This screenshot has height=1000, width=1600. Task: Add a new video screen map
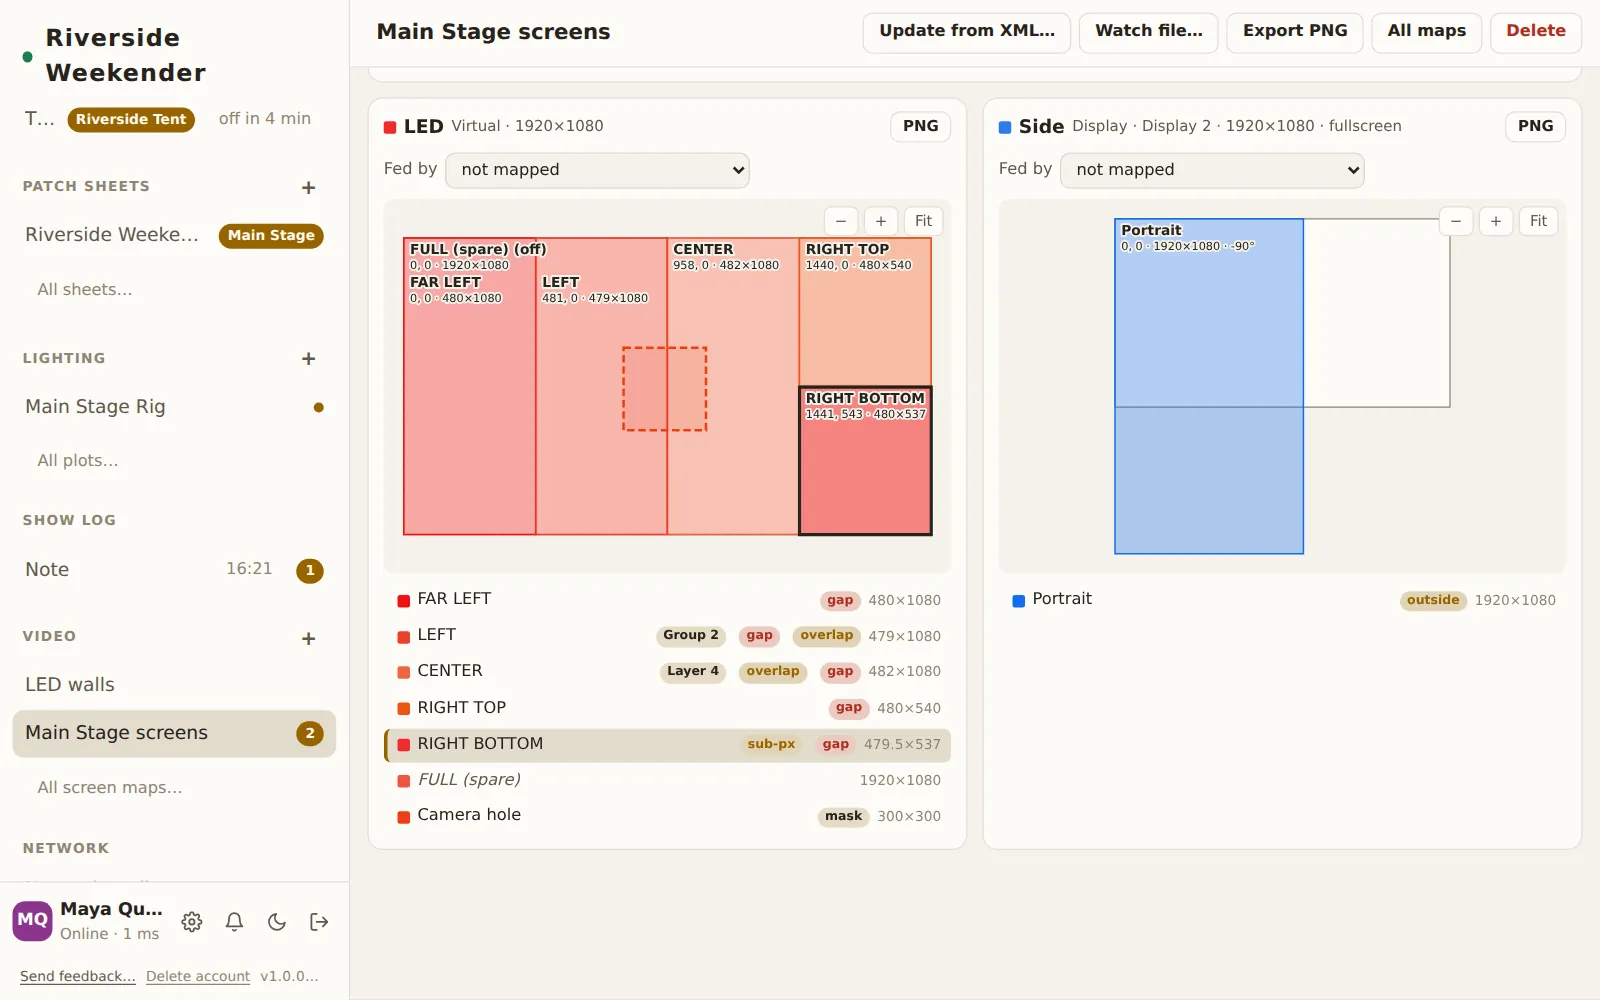308,638
